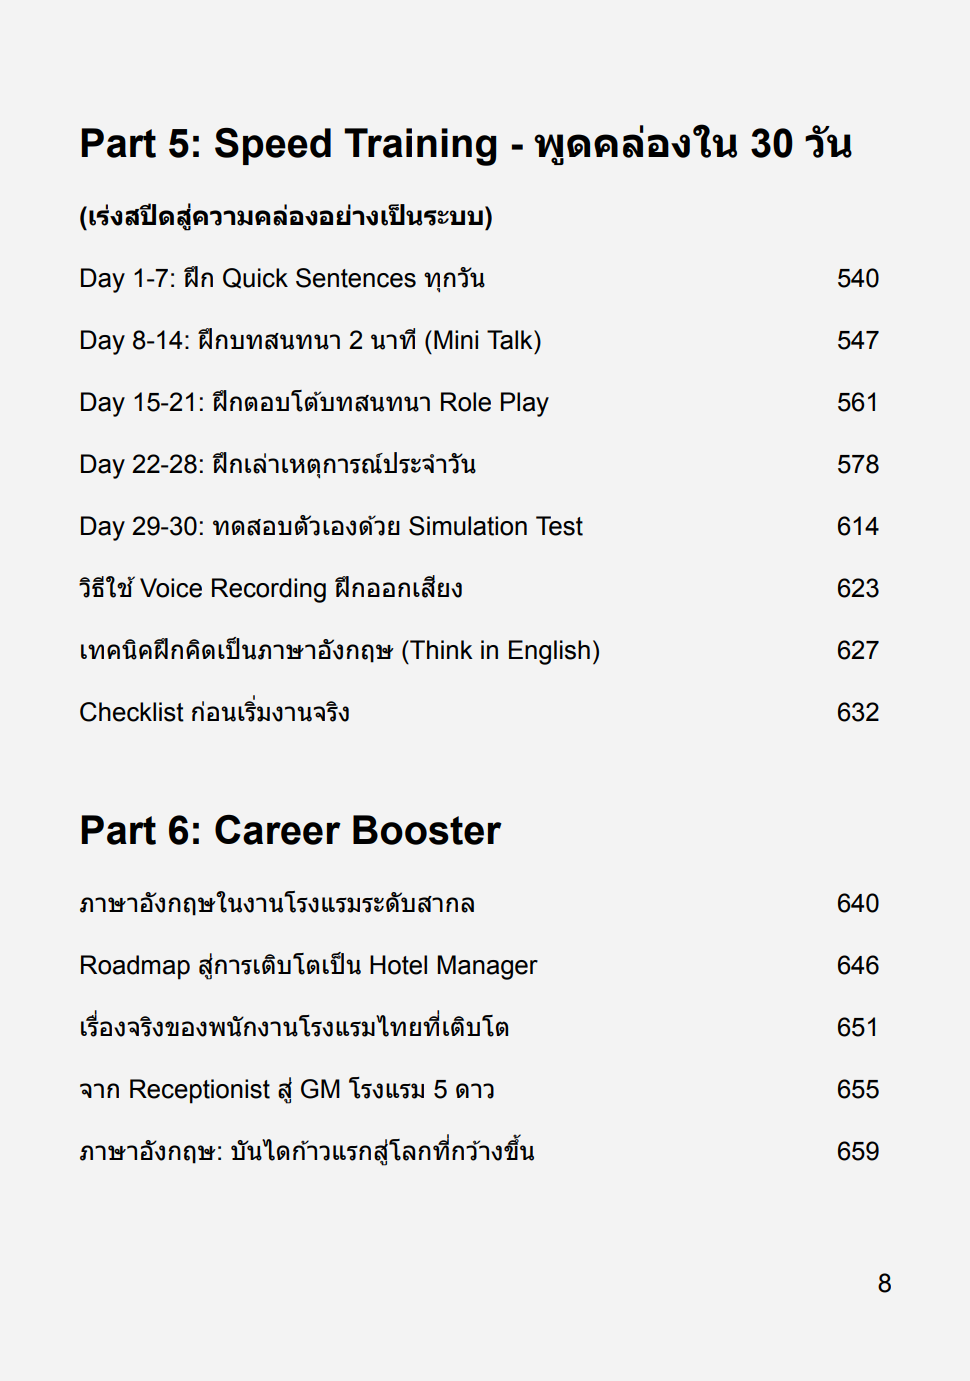This screenshot has height=1381, width=970.
Task: Open the Day 15-21 Role Play entry
Action: (314, 403)
